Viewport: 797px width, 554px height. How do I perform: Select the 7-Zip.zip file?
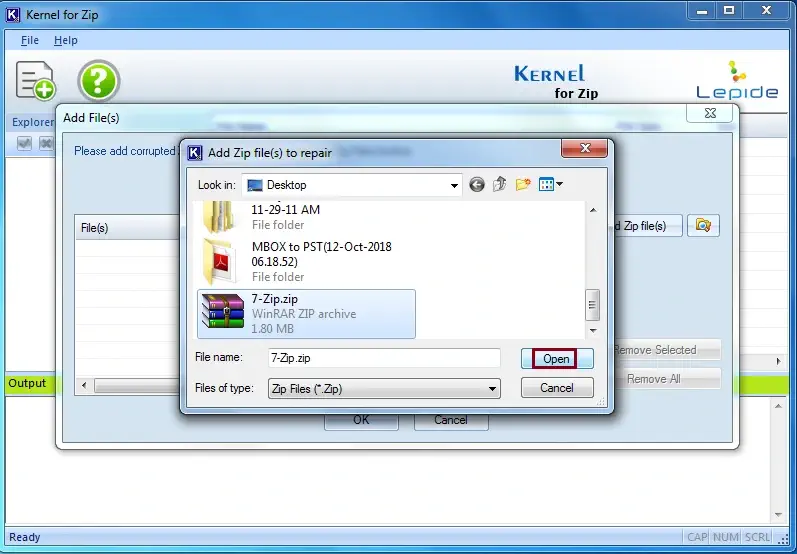[x=306, y=314]
